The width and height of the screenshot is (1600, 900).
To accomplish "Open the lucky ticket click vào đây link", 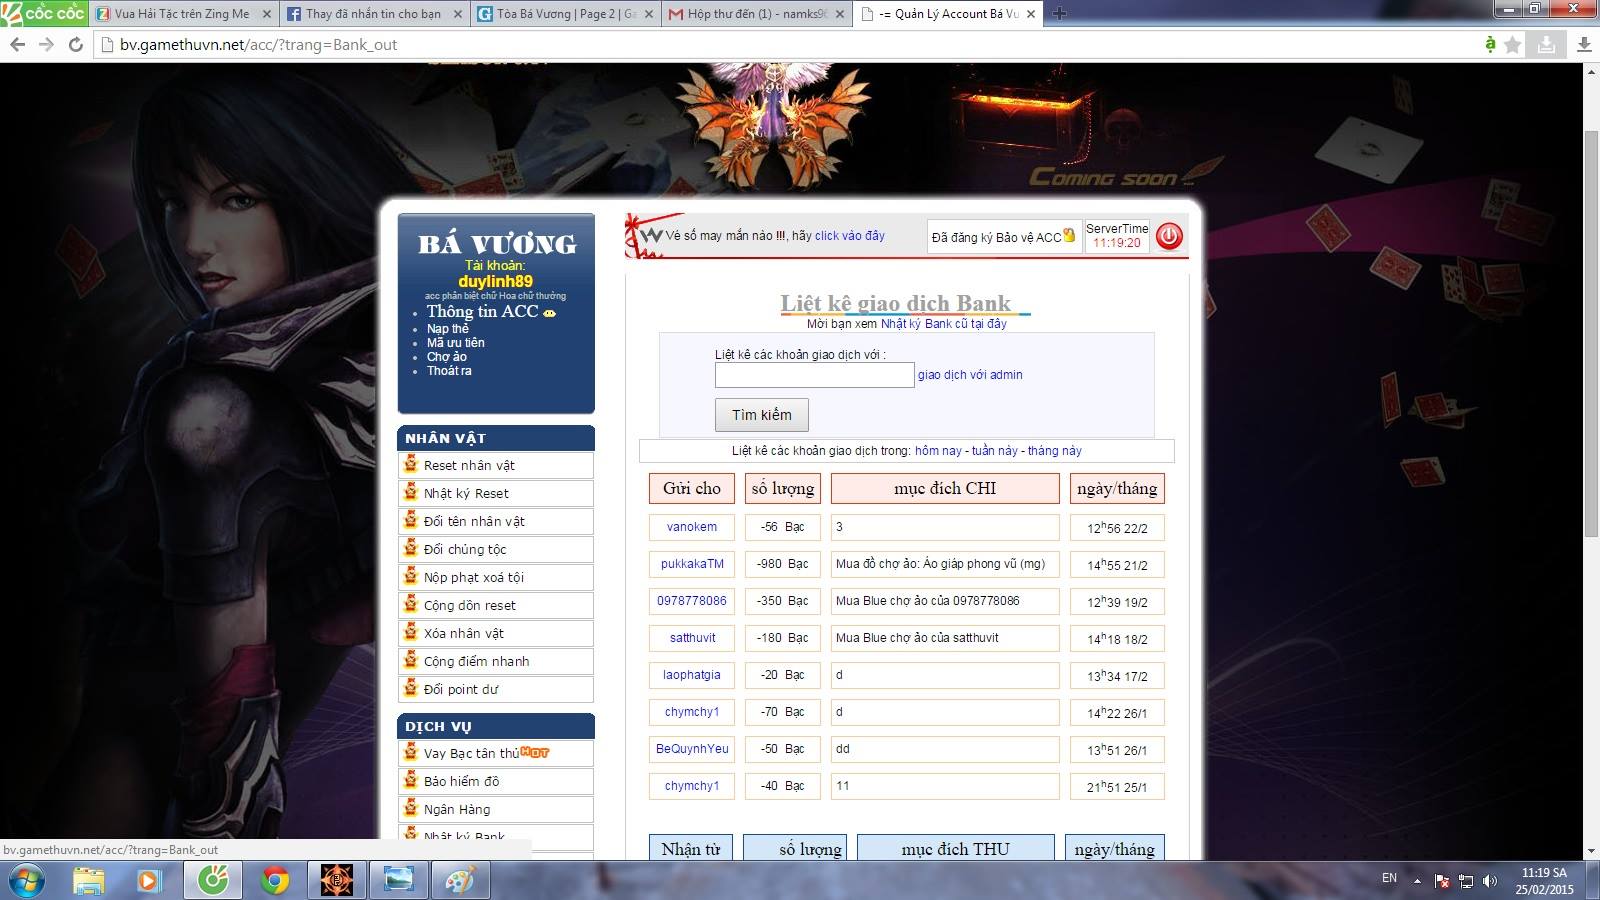I will pos(849,236).
